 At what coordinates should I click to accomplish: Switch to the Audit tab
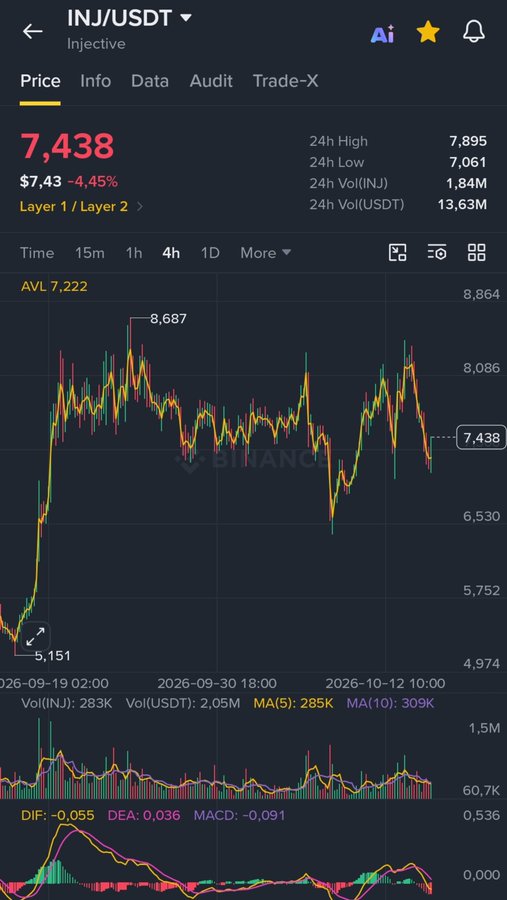[x=211, y=81]
